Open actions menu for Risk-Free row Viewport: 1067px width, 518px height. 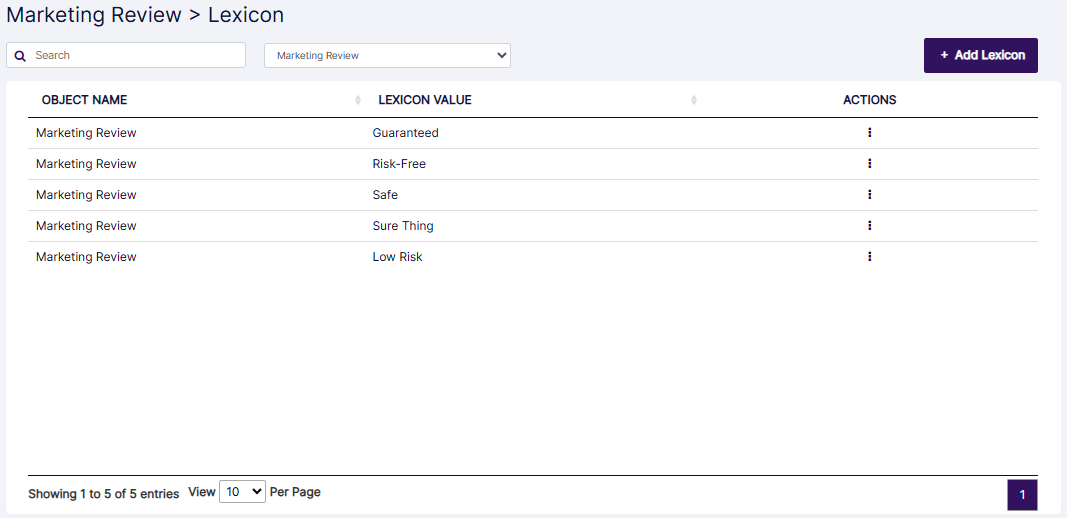869,163
